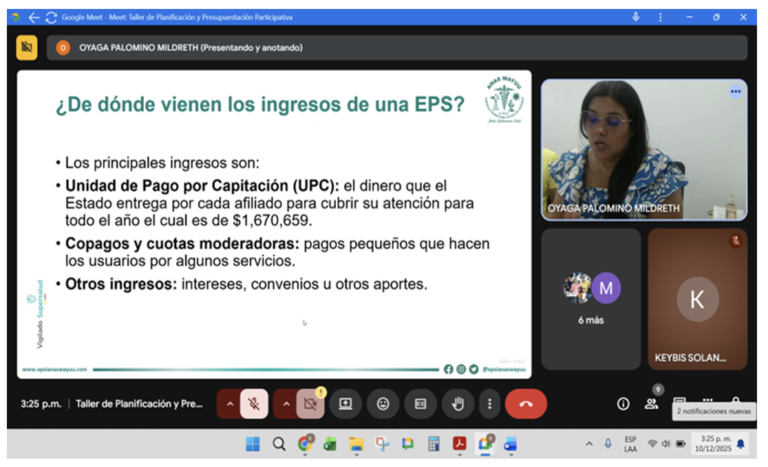Click the '6 más' participants tile
The image size is (768, 467).
(591, 299)
